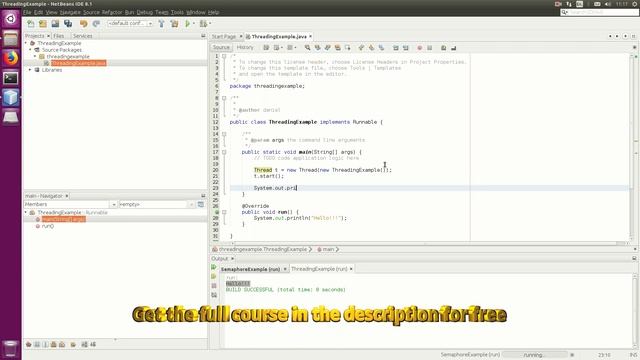Toggle Show Fields navigator filter
The height and width of the screenshot is (360, 640).
(x=37, y=344)
